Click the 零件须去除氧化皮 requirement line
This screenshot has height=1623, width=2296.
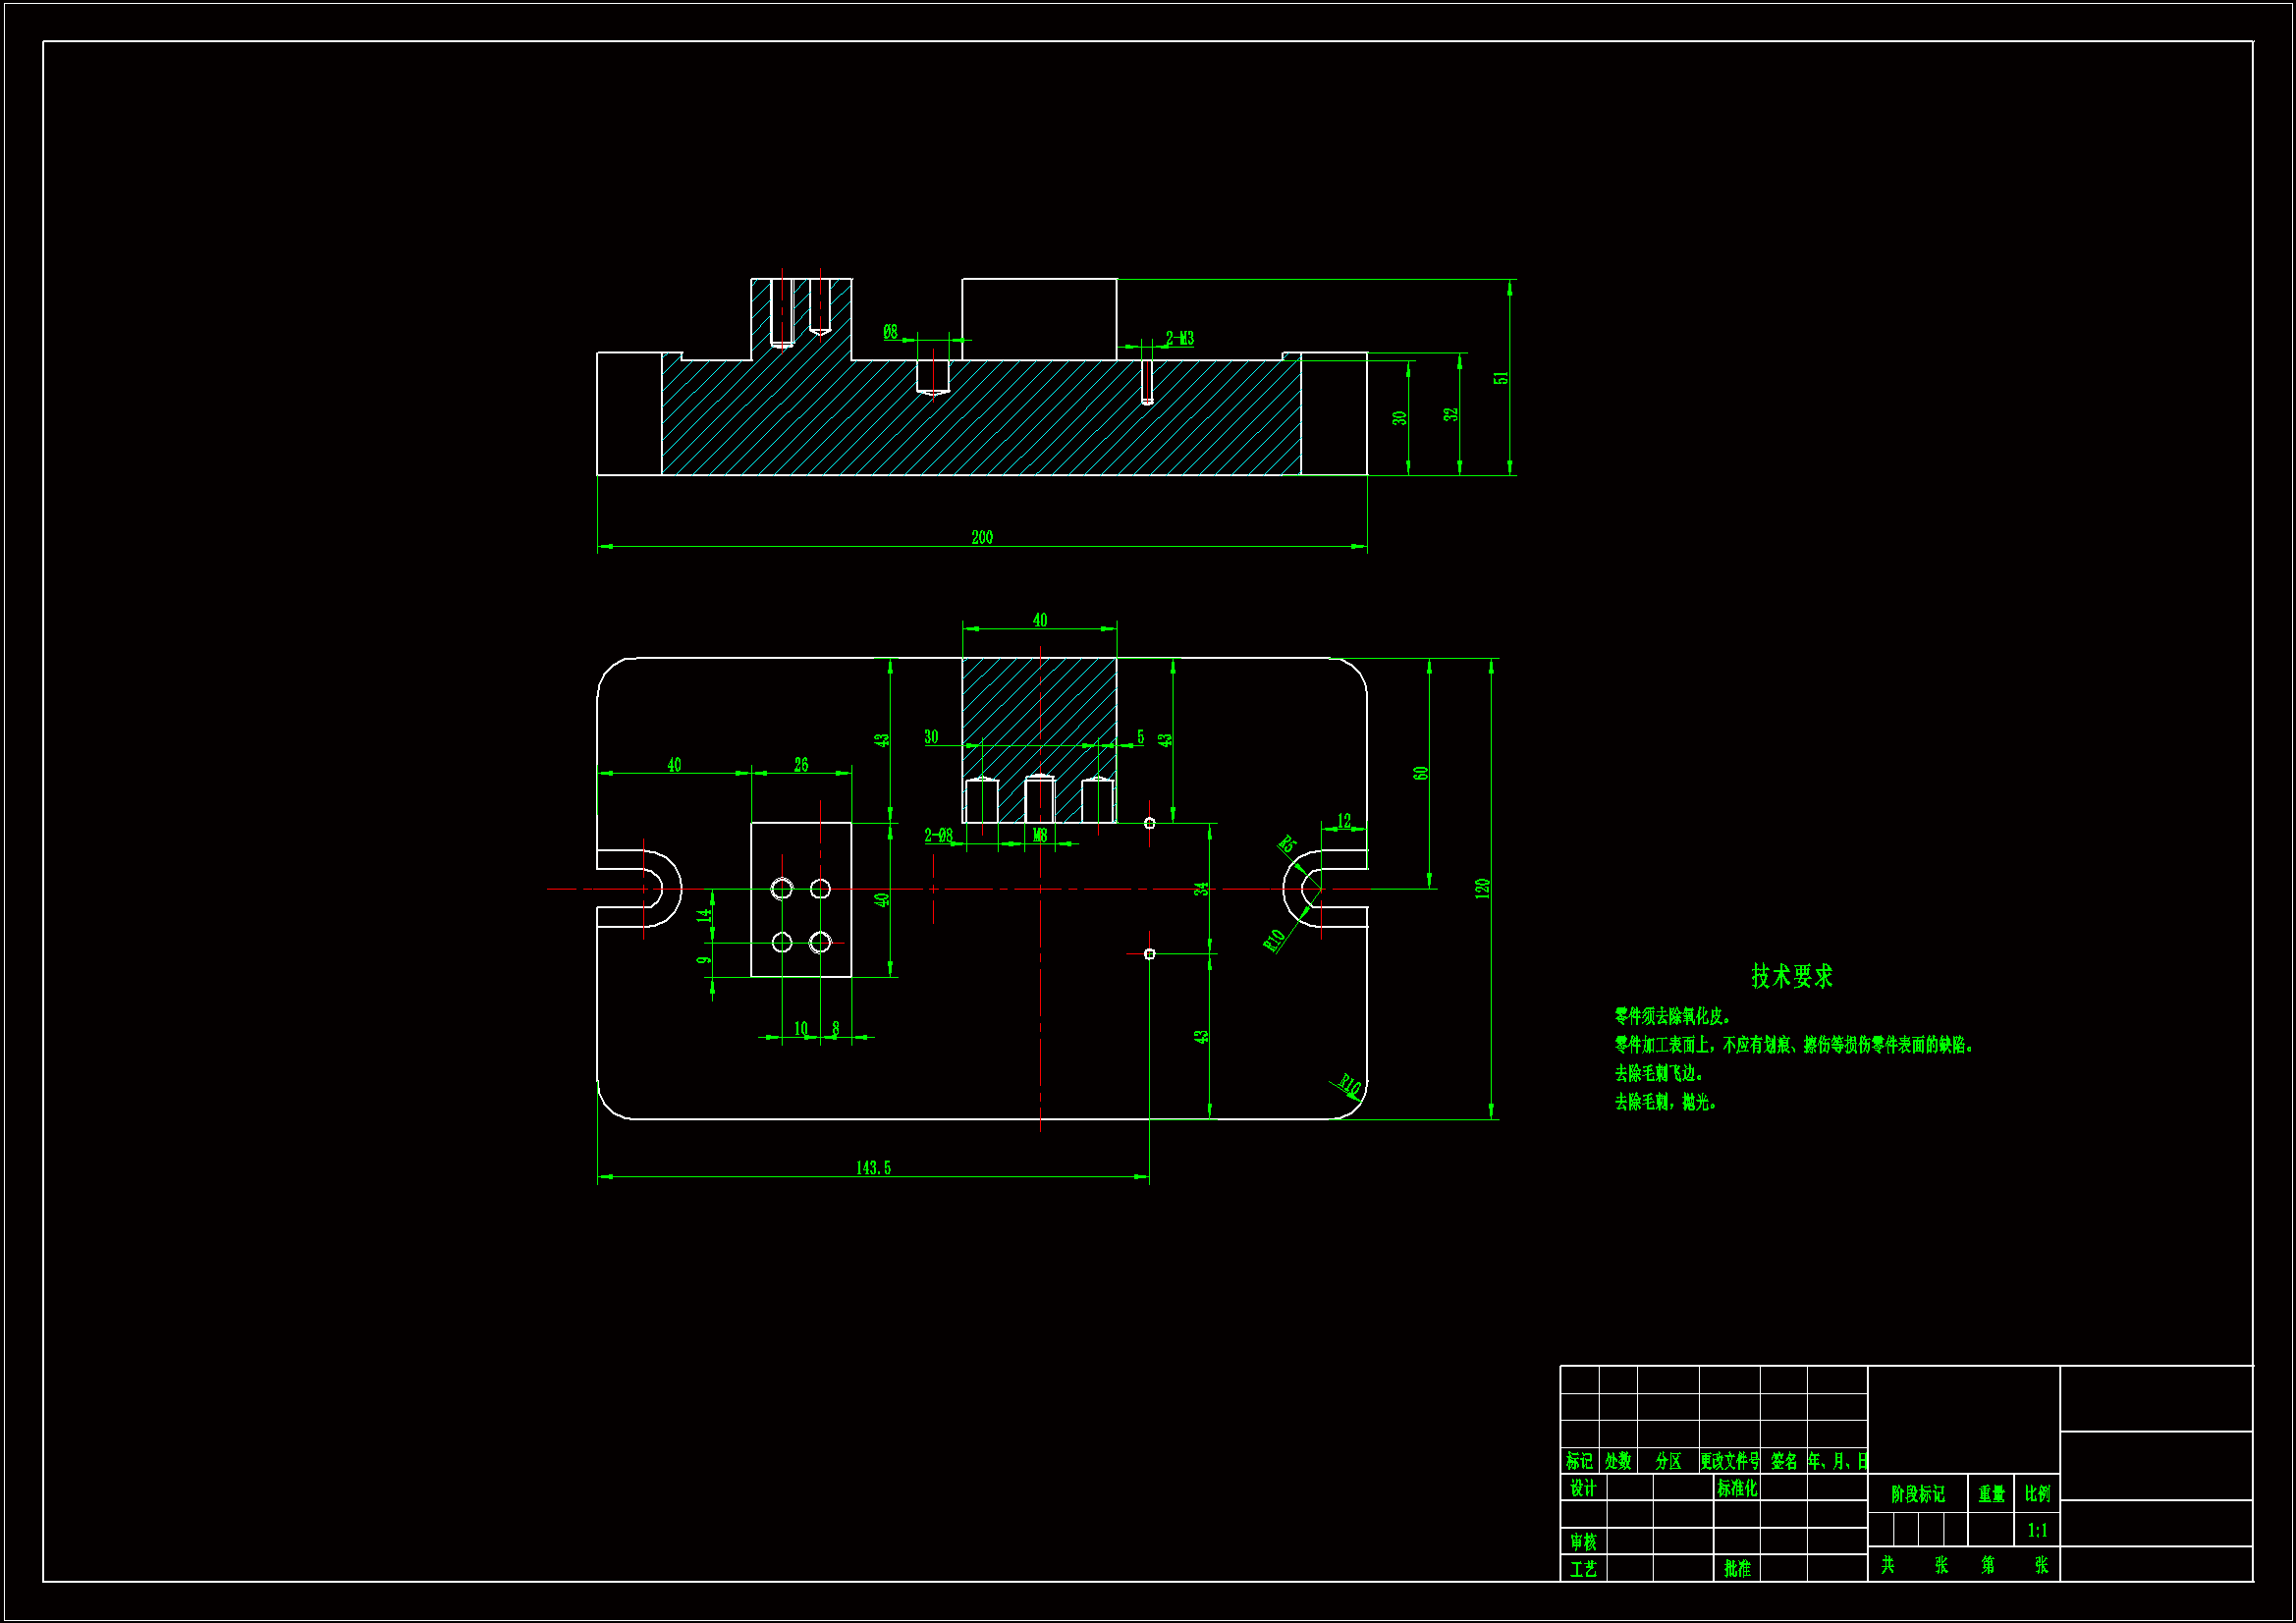click(x=1672, y=1016)
